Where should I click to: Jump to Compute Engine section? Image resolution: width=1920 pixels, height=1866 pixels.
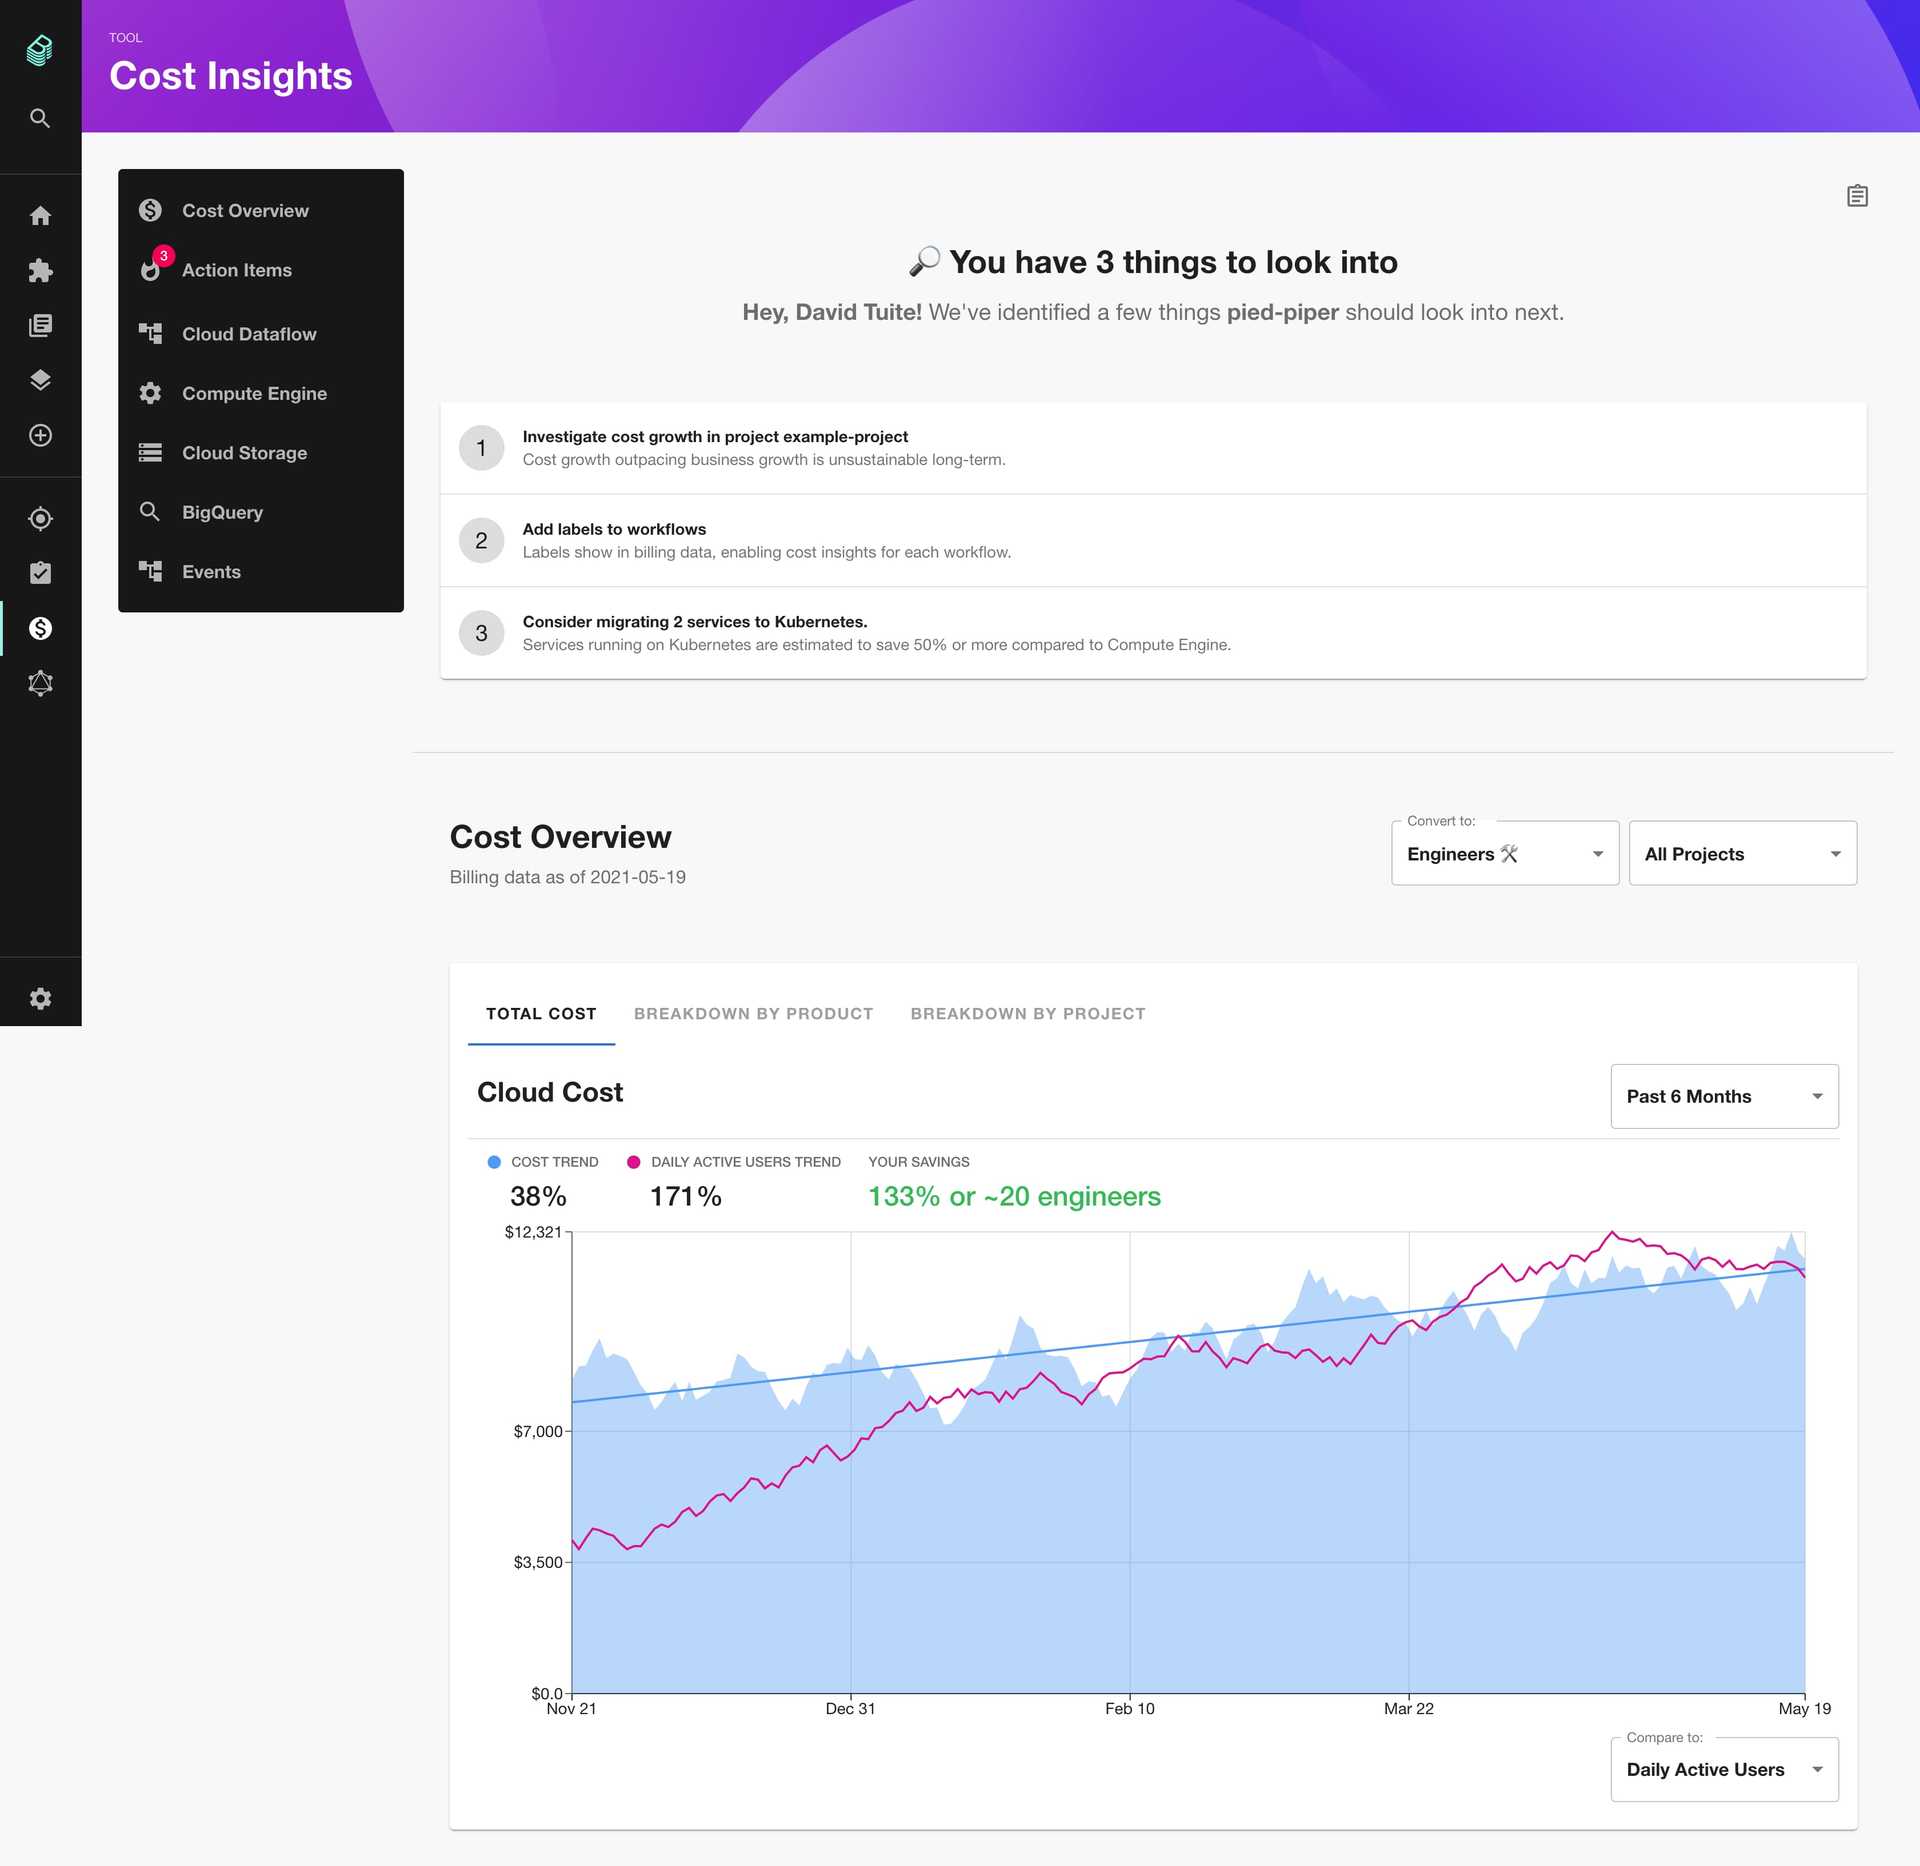click(261, 393)
